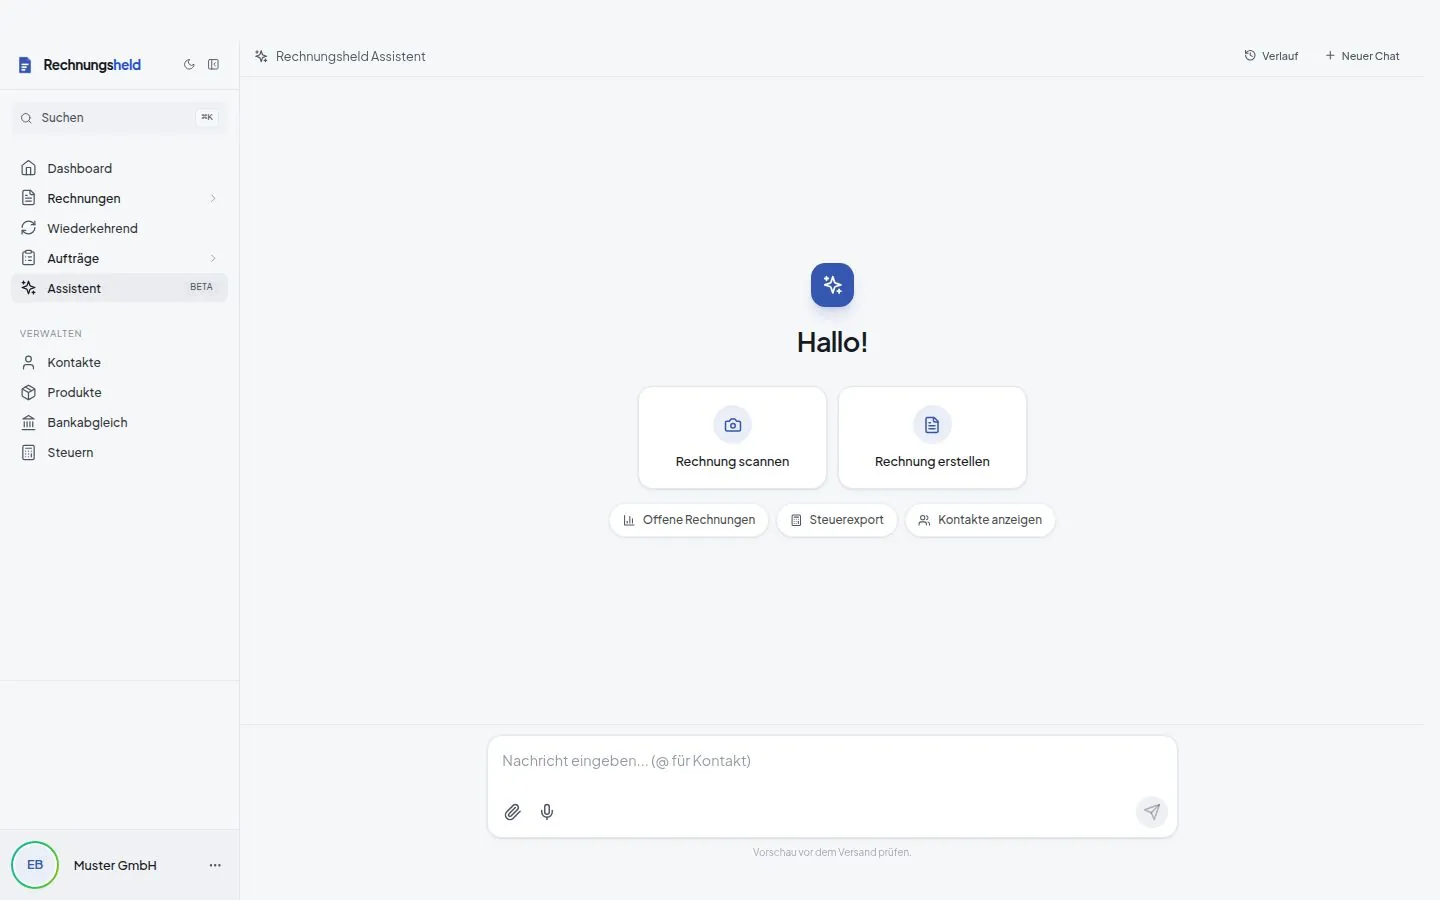The image size is (1440, 900).
Task: Expand the Aufträge submenu chevron
Action: click(x=213, y=258)
